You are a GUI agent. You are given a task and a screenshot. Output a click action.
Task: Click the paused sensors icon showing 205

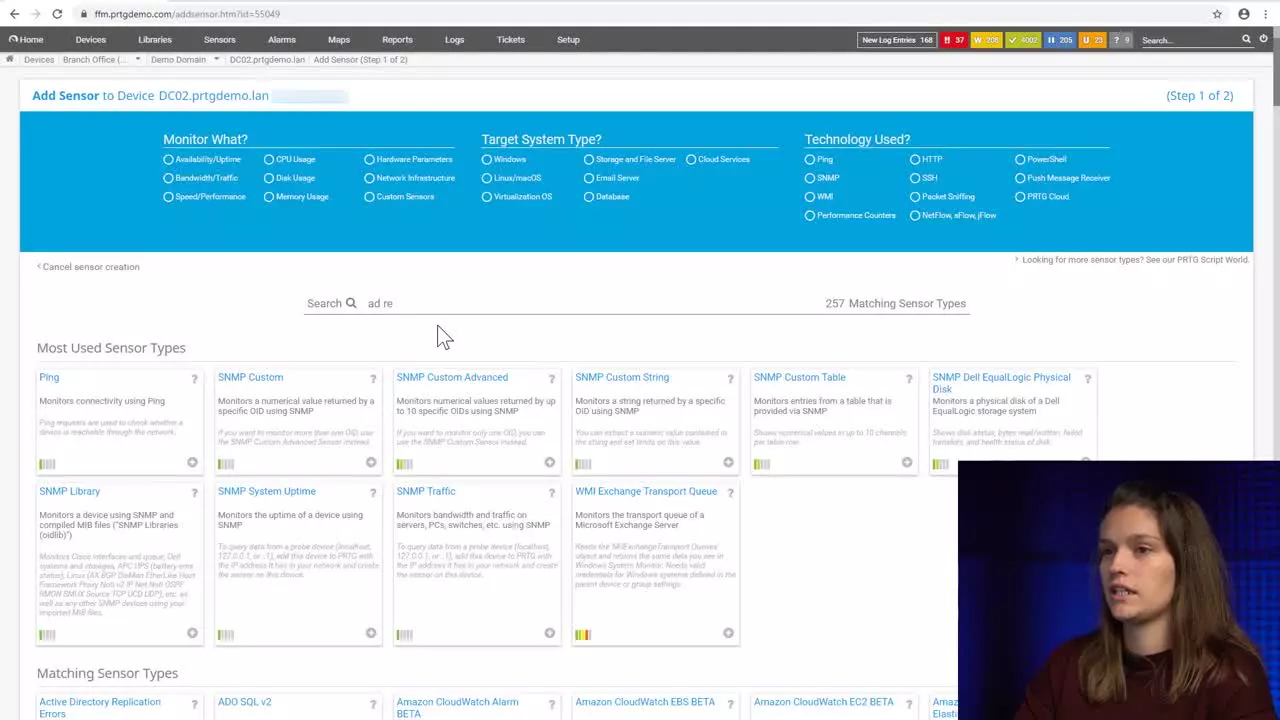click(x=1063, y=40)
